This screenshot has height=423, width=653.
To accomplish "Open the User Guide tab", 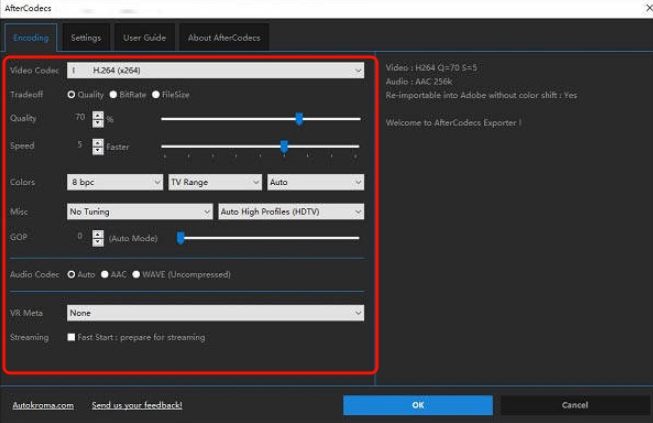I will pos(145,39).
